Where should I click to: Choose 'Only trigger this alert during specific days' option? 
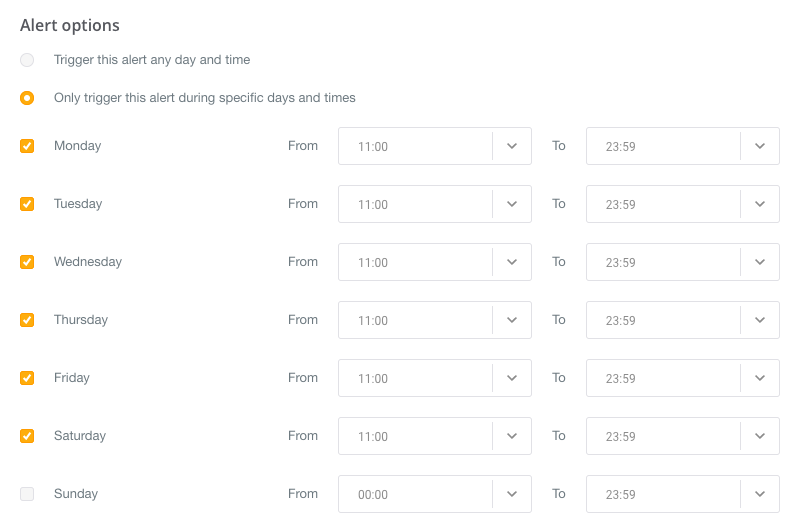(27, 98)
